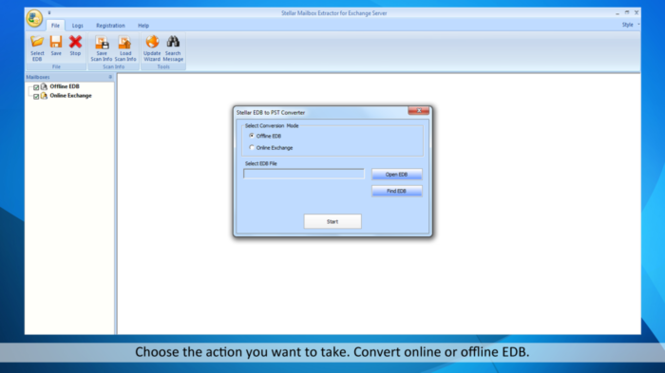665x373 pixels.
Task: Open the quick access toolbar dropdown arrow
Action: click(x=49, y=13)
